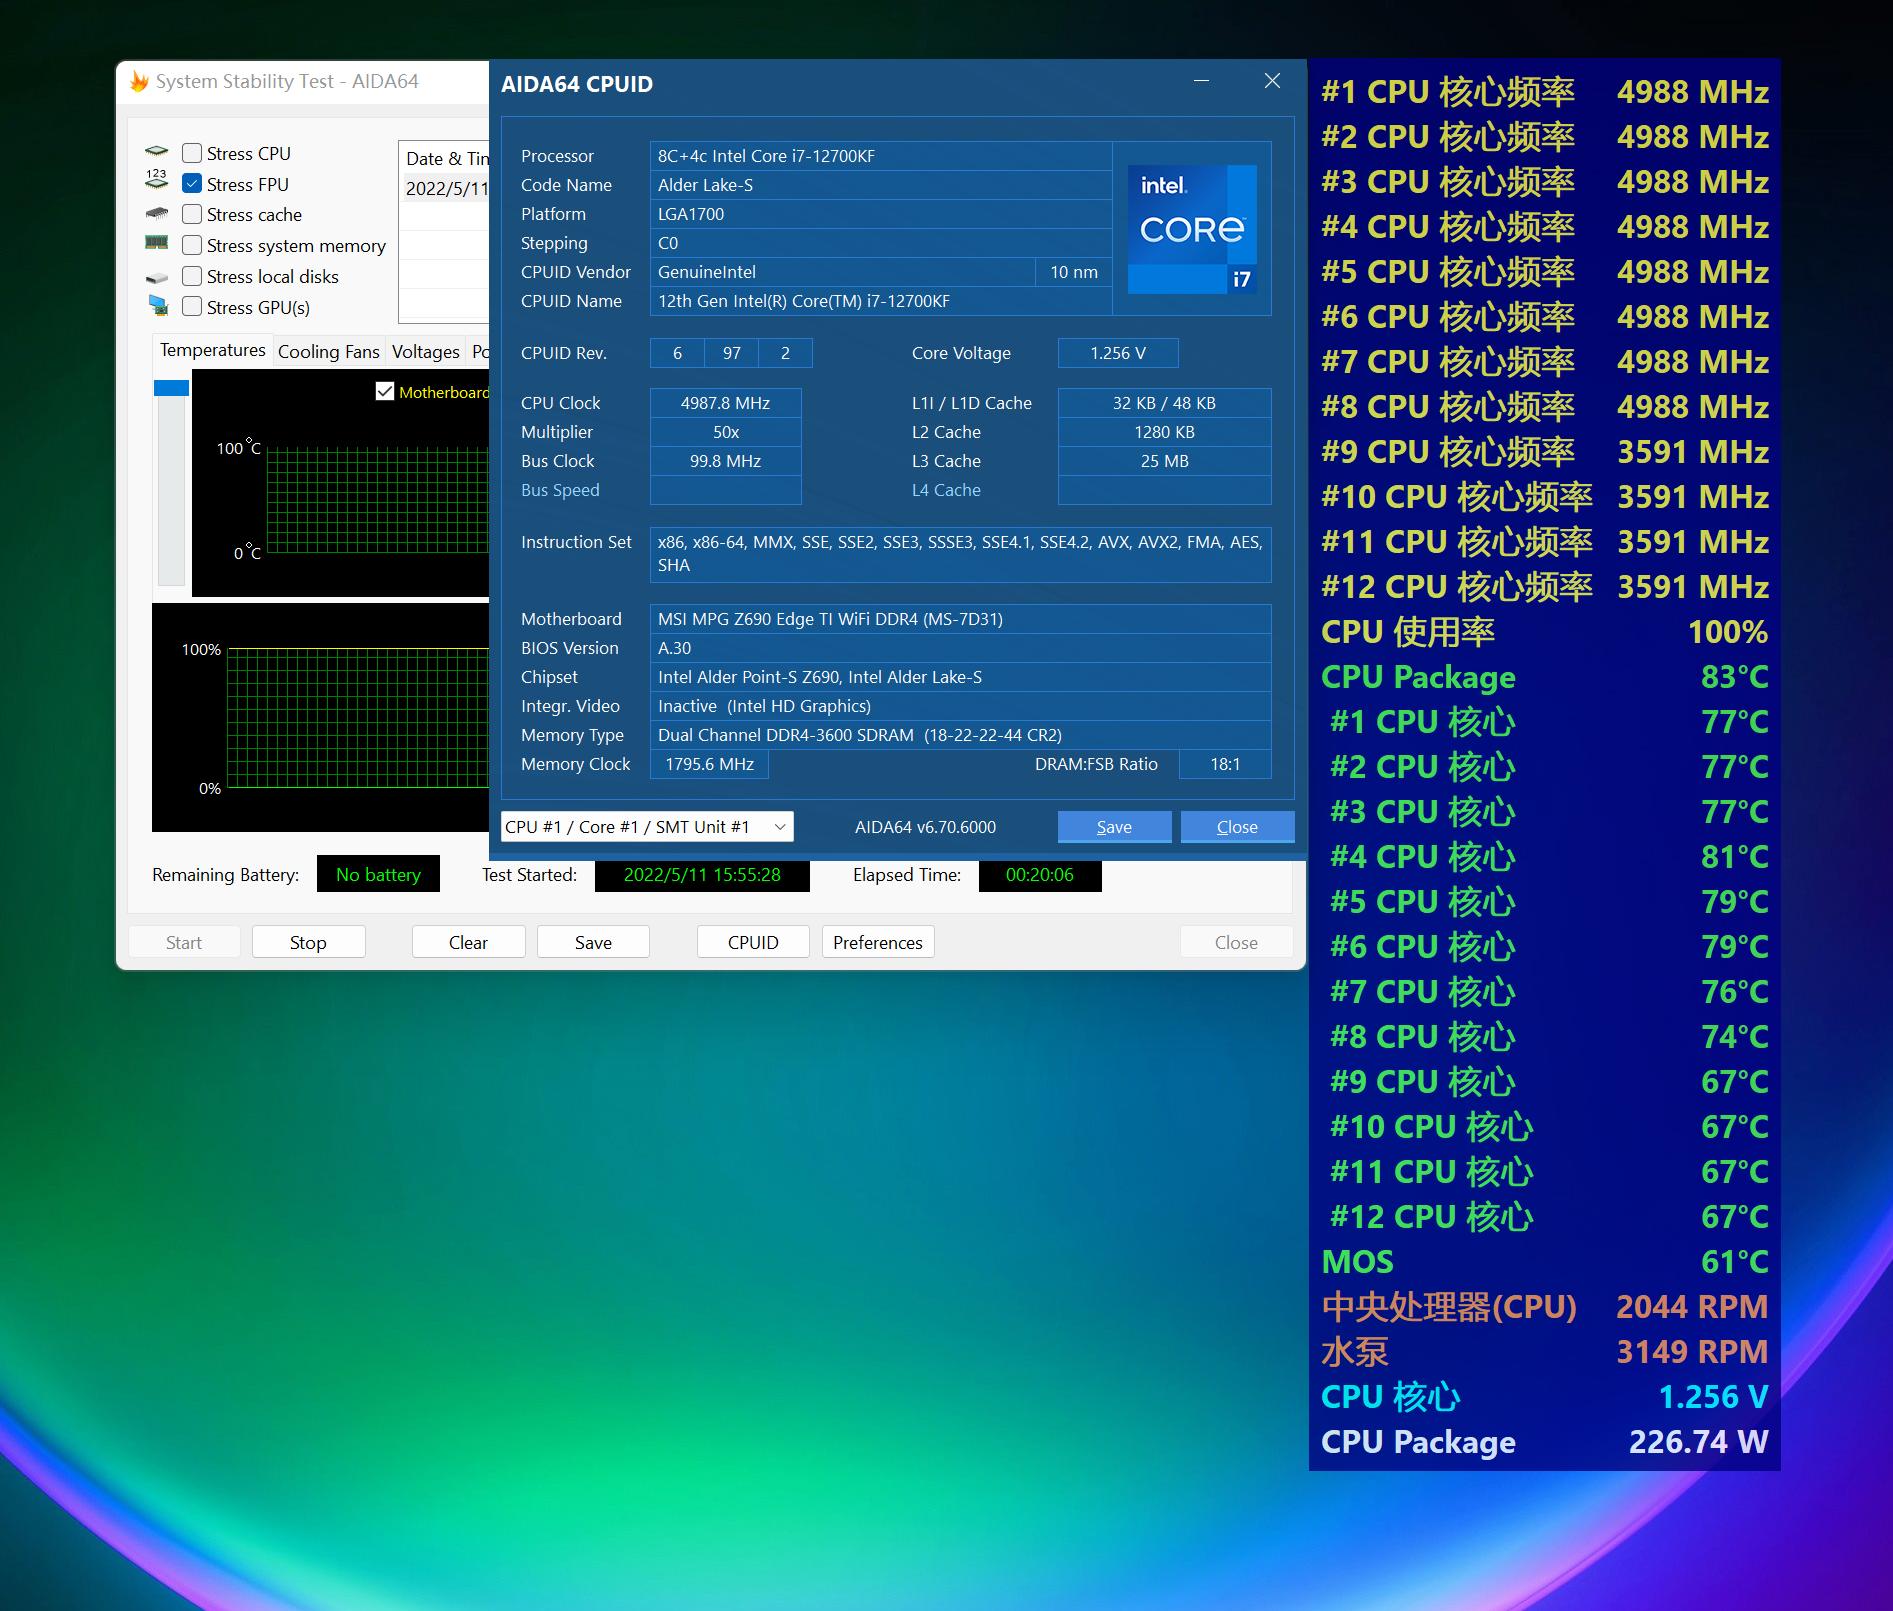The height and width of the screenshot is (1611, 1893).
Task: Open the Preferences dialog
Action: click(877, 942)
